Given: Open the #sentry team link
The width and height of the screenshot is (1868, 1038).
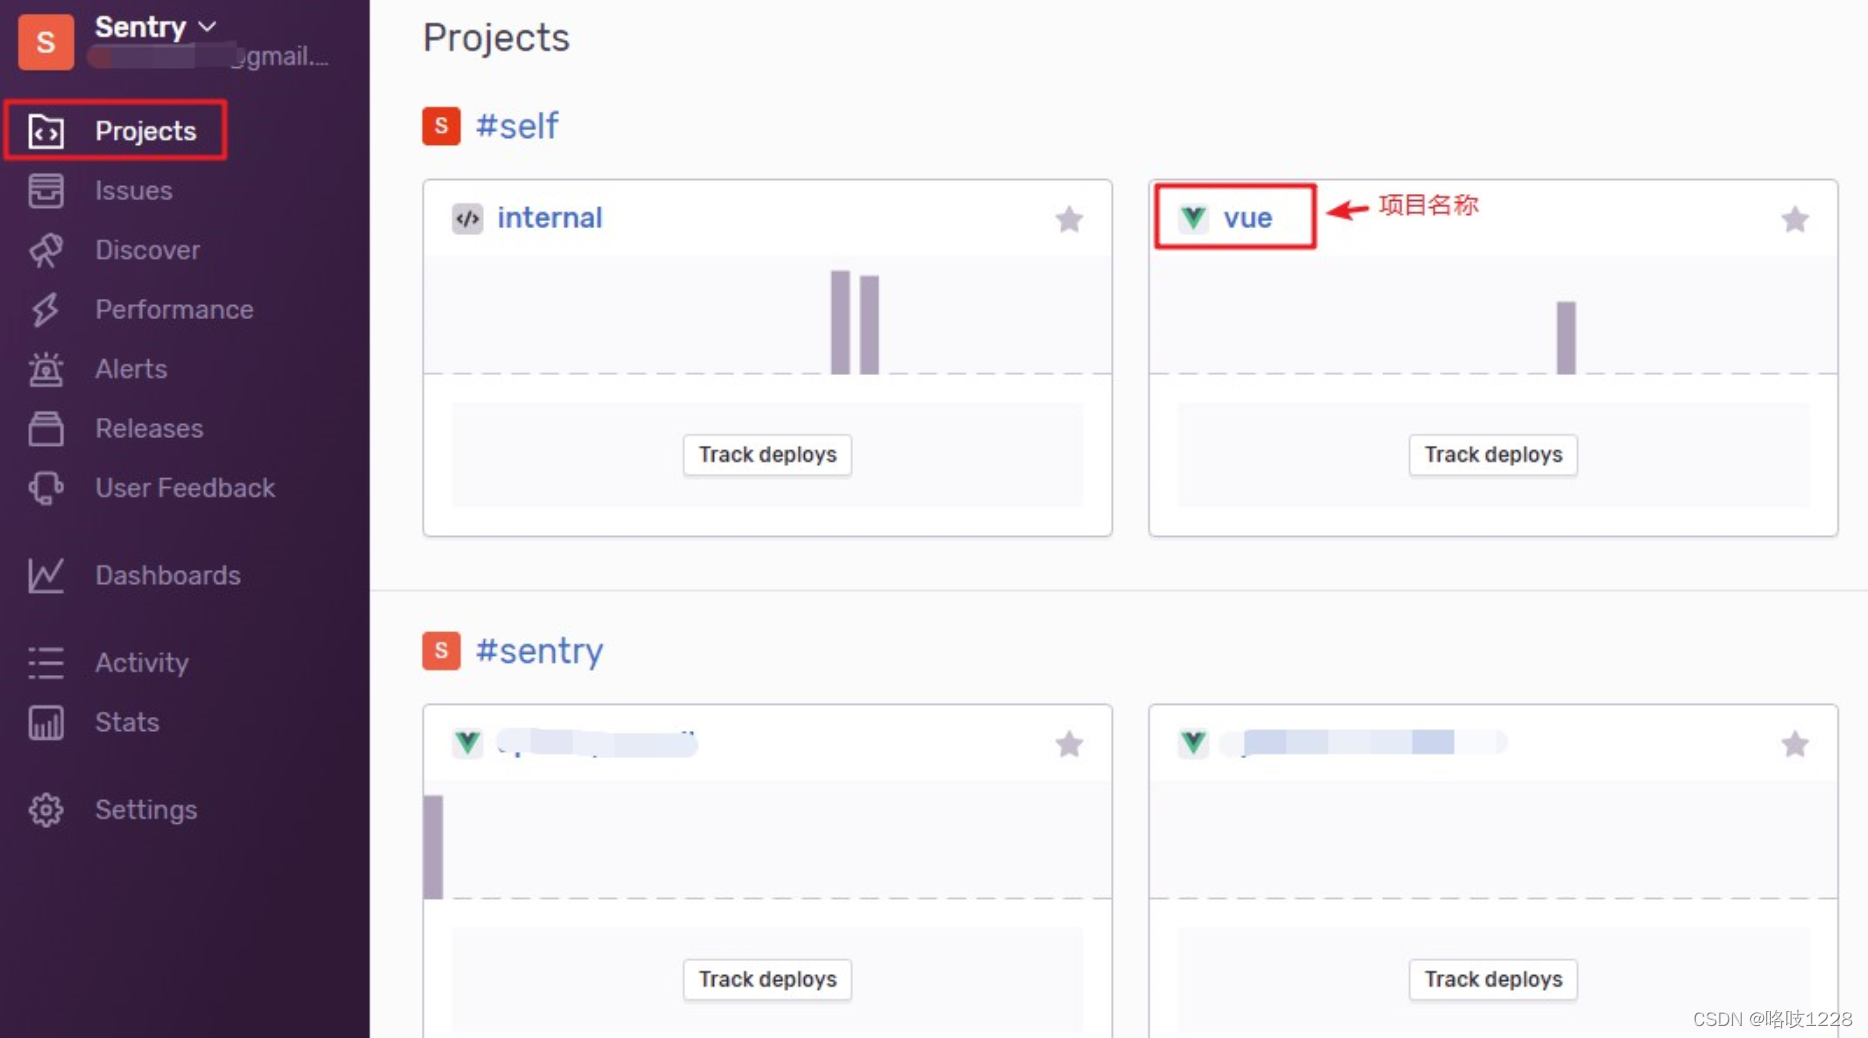Looking at the screenshot, I should (x=539, y=651).
